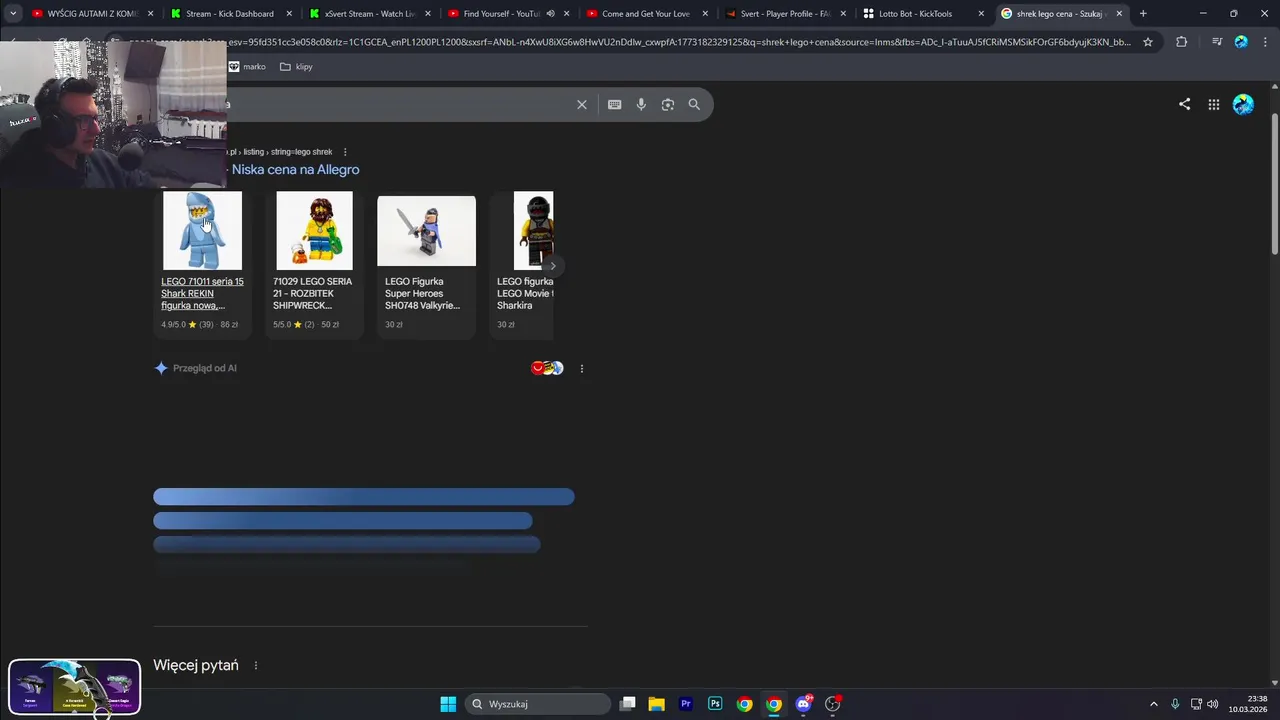
Task: Open Adobe Photoshop from taskbar
Action: (715, 704)
